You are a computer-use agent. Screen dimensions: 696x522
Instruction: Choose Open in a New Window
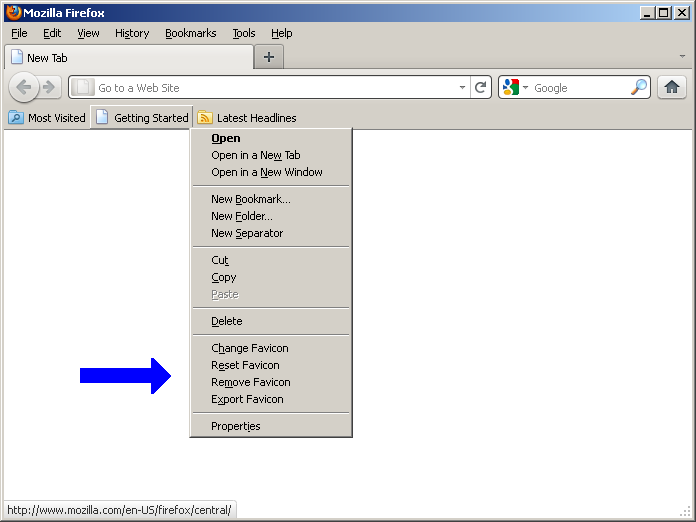tap(271, 172)
